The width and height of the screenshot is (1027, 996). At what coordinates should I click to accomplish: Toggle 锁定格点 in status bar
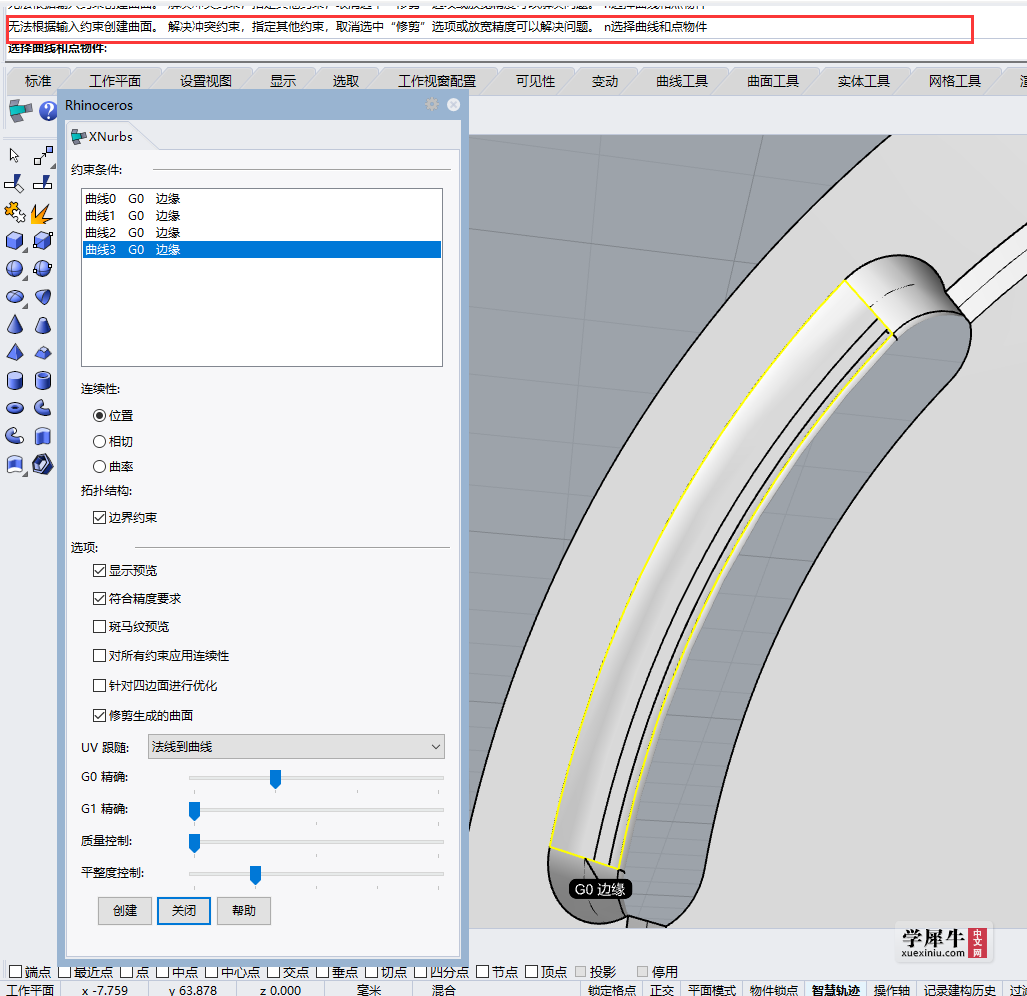pos(612,989)
